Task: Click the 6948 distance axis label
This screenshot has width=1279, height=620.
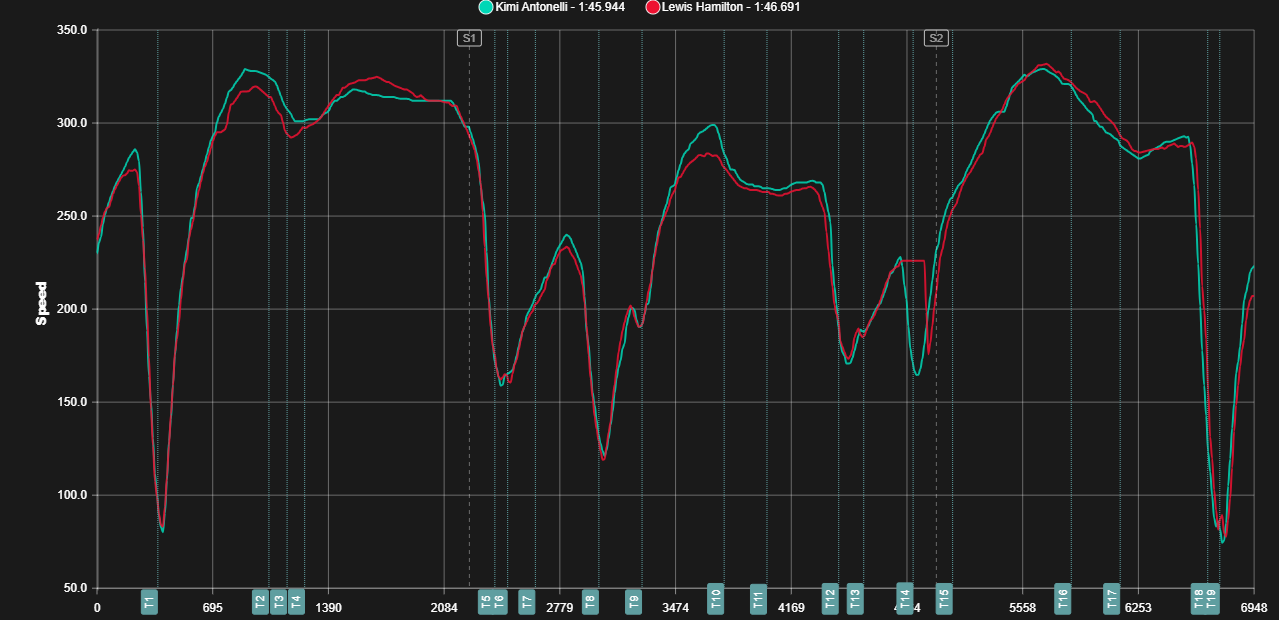Action: [1254, 607]
